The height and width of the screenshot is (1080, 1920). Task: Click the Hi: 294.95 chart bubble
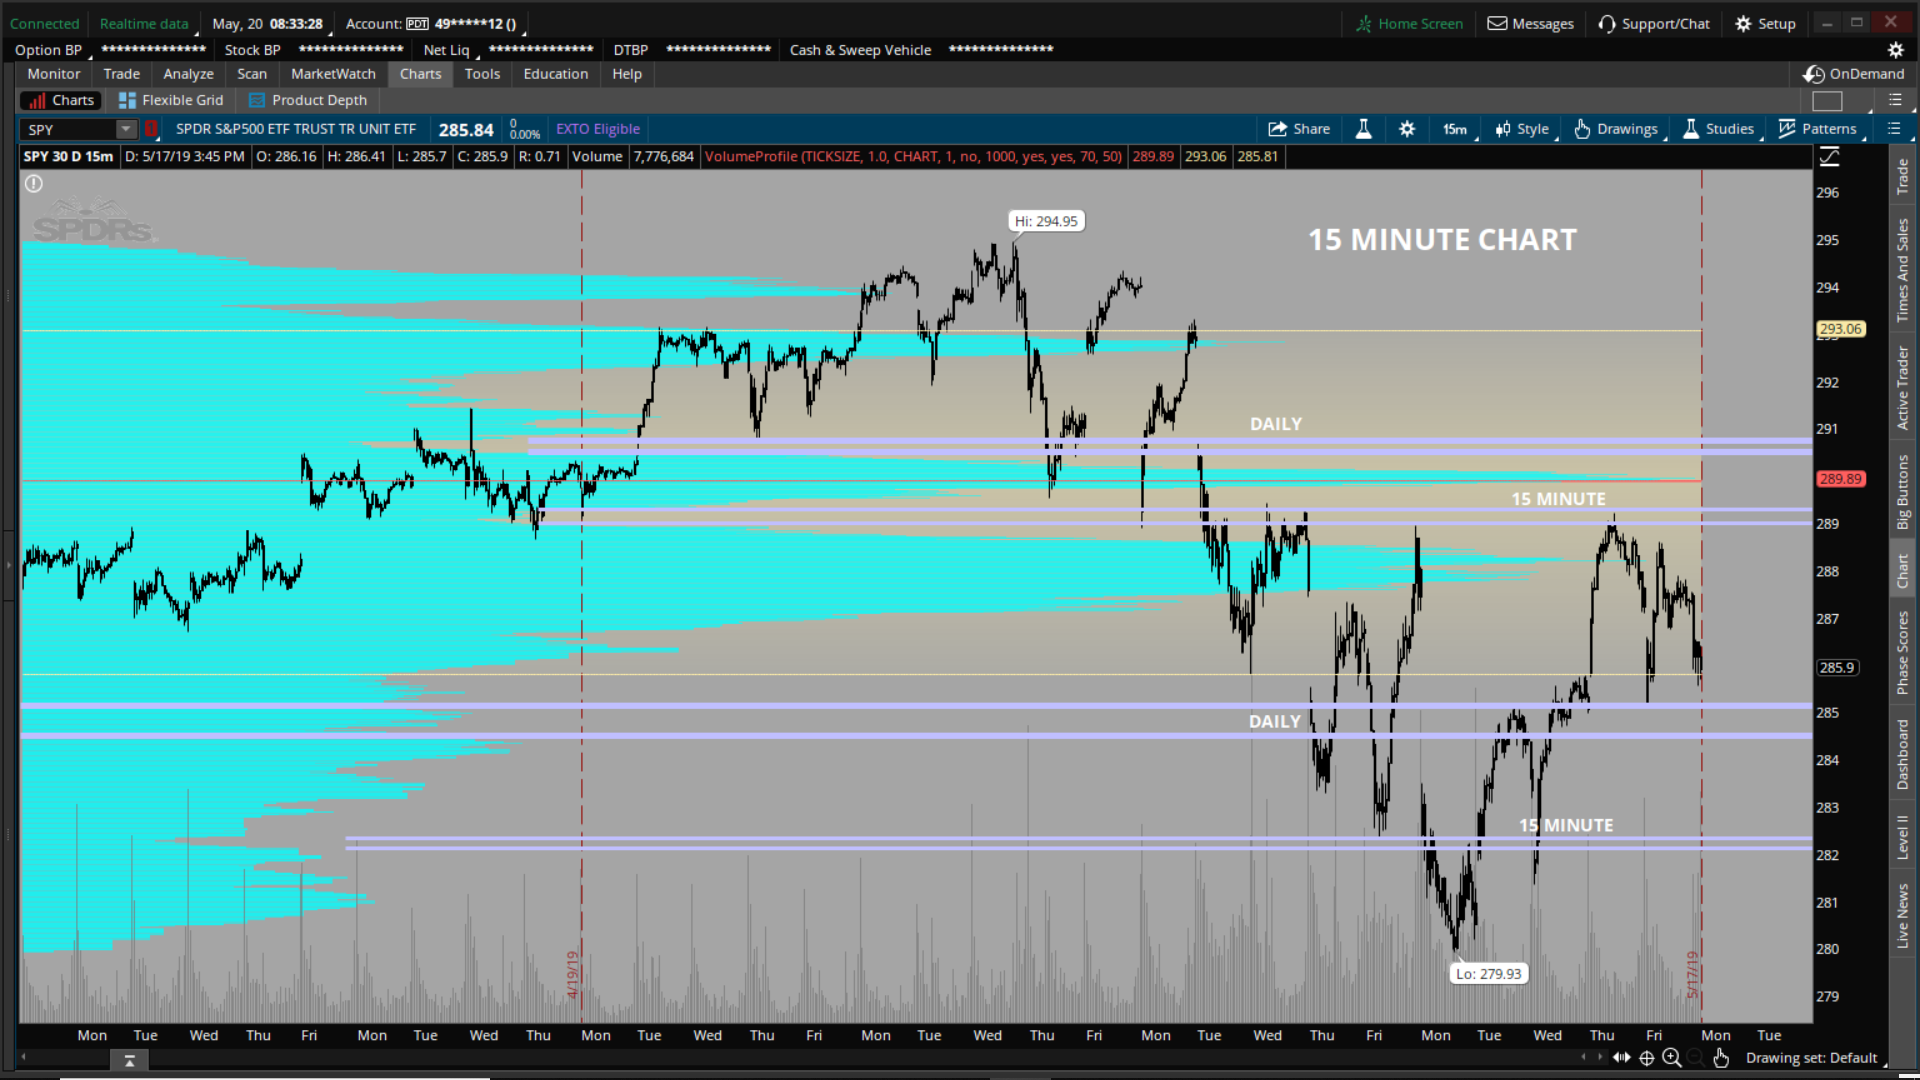coord(1046,221)
